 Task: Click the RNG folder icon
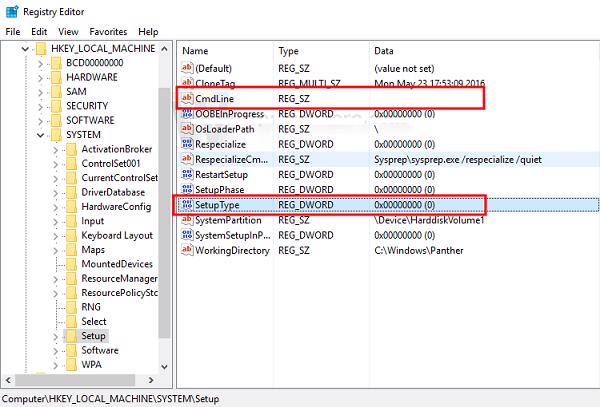pos(72,307)
